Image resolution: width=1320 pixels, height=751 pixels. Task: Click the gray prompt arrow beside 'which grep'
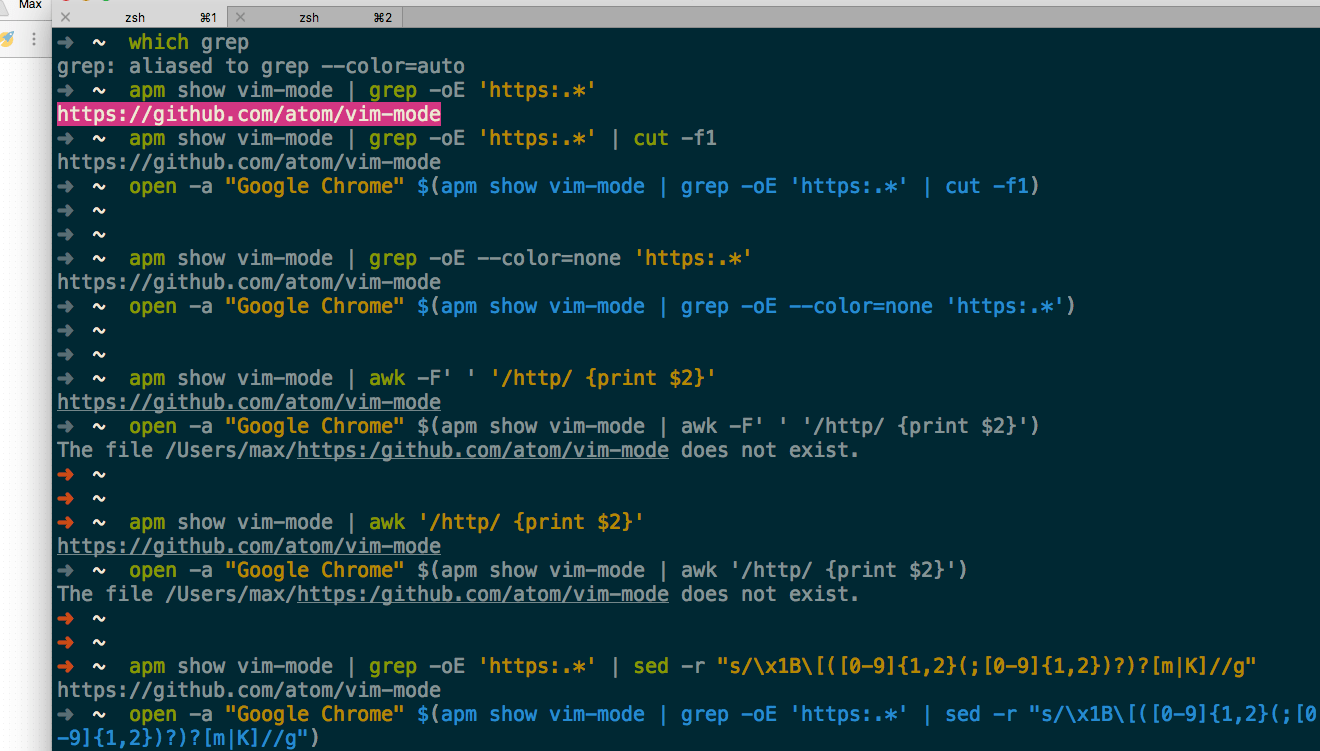tap(66, 42)
